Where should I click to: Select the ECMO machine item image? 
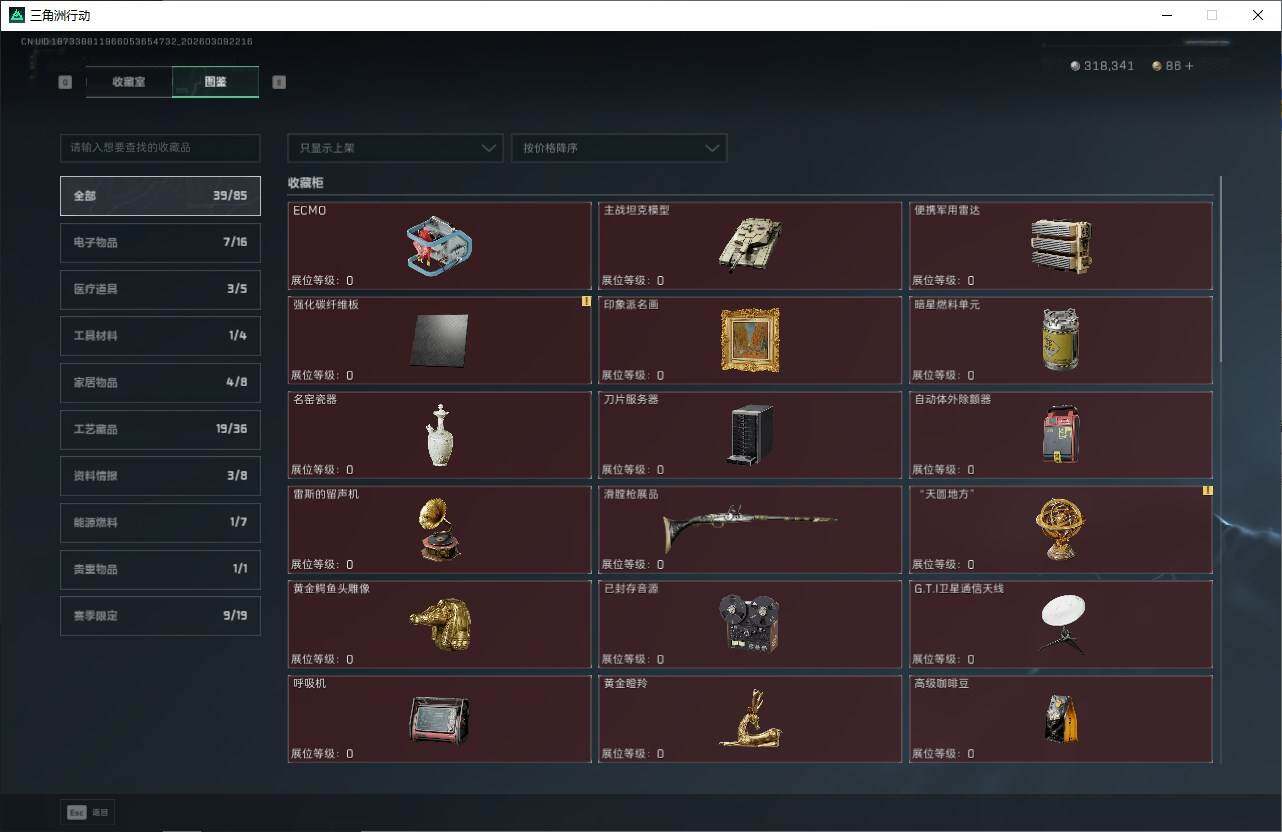click(439, 245)
